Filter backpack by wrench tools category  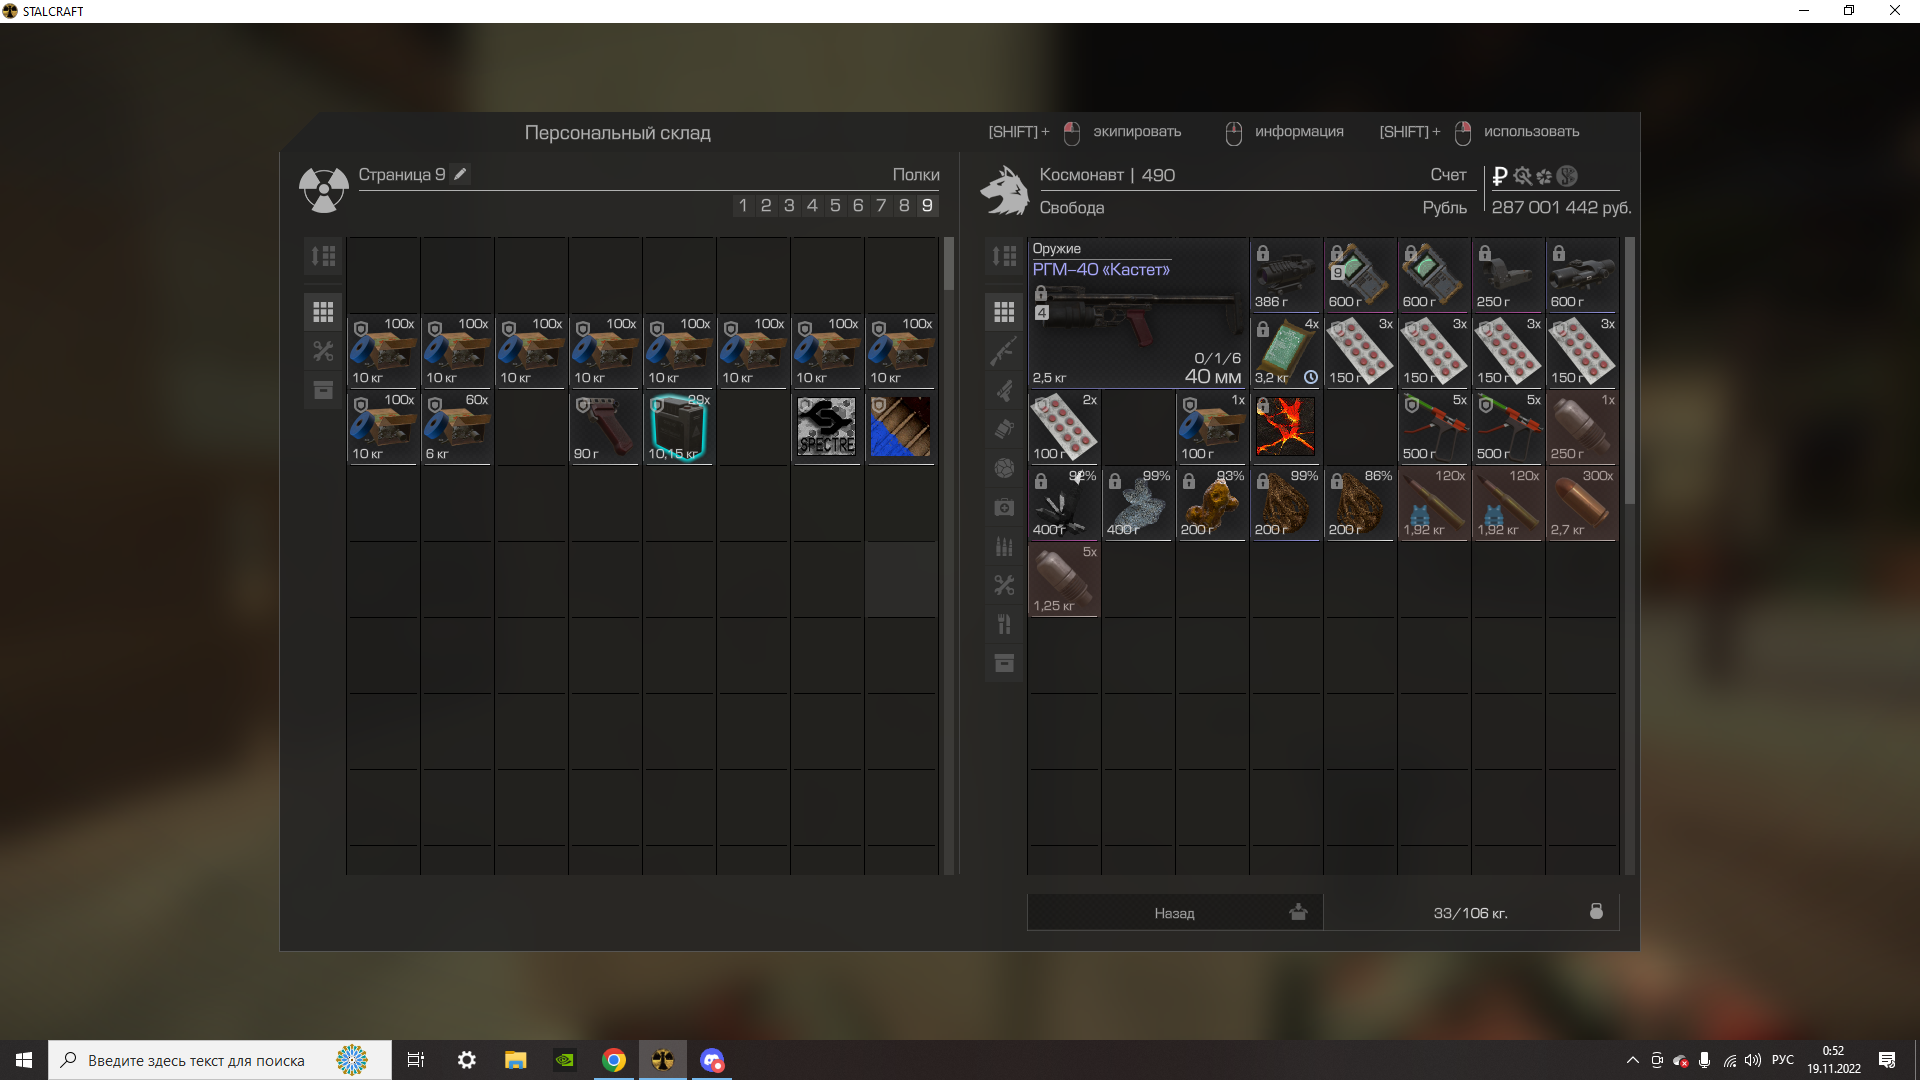coord(1004,585)
